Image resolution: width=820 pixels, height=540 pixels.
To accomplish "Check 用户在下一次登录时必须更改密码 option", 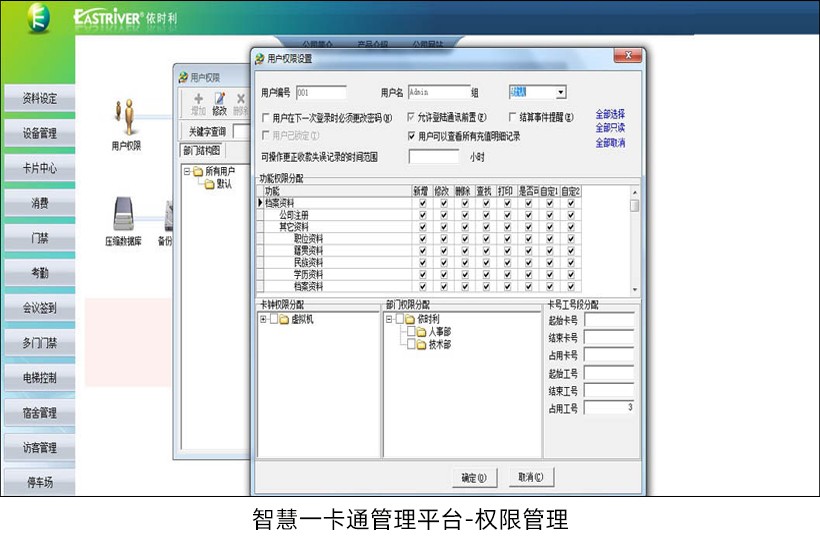I will pos(266,118).
